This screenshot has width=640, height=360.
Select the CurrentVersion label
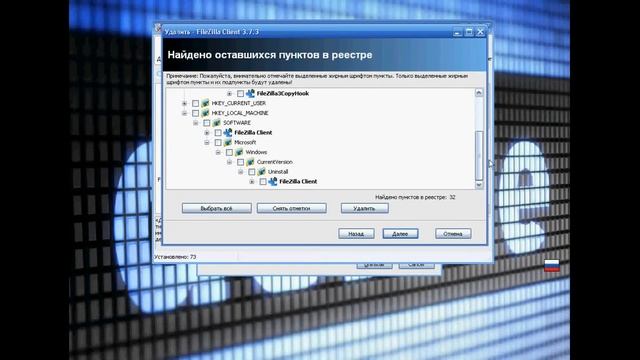(274, 162)
